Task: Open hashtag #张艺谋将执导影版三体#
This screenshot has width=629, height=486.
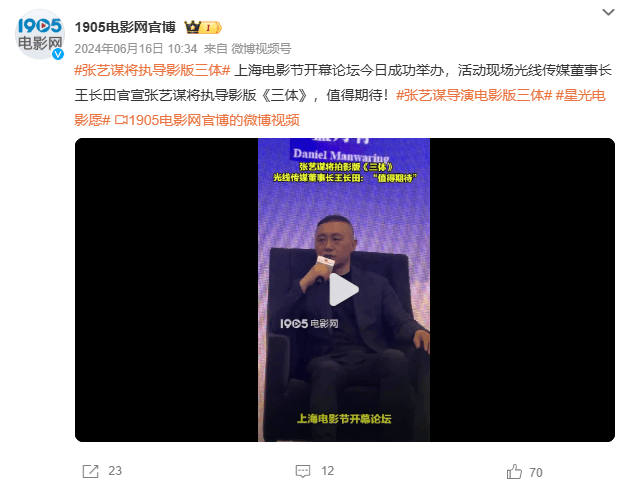Action: 152,71
